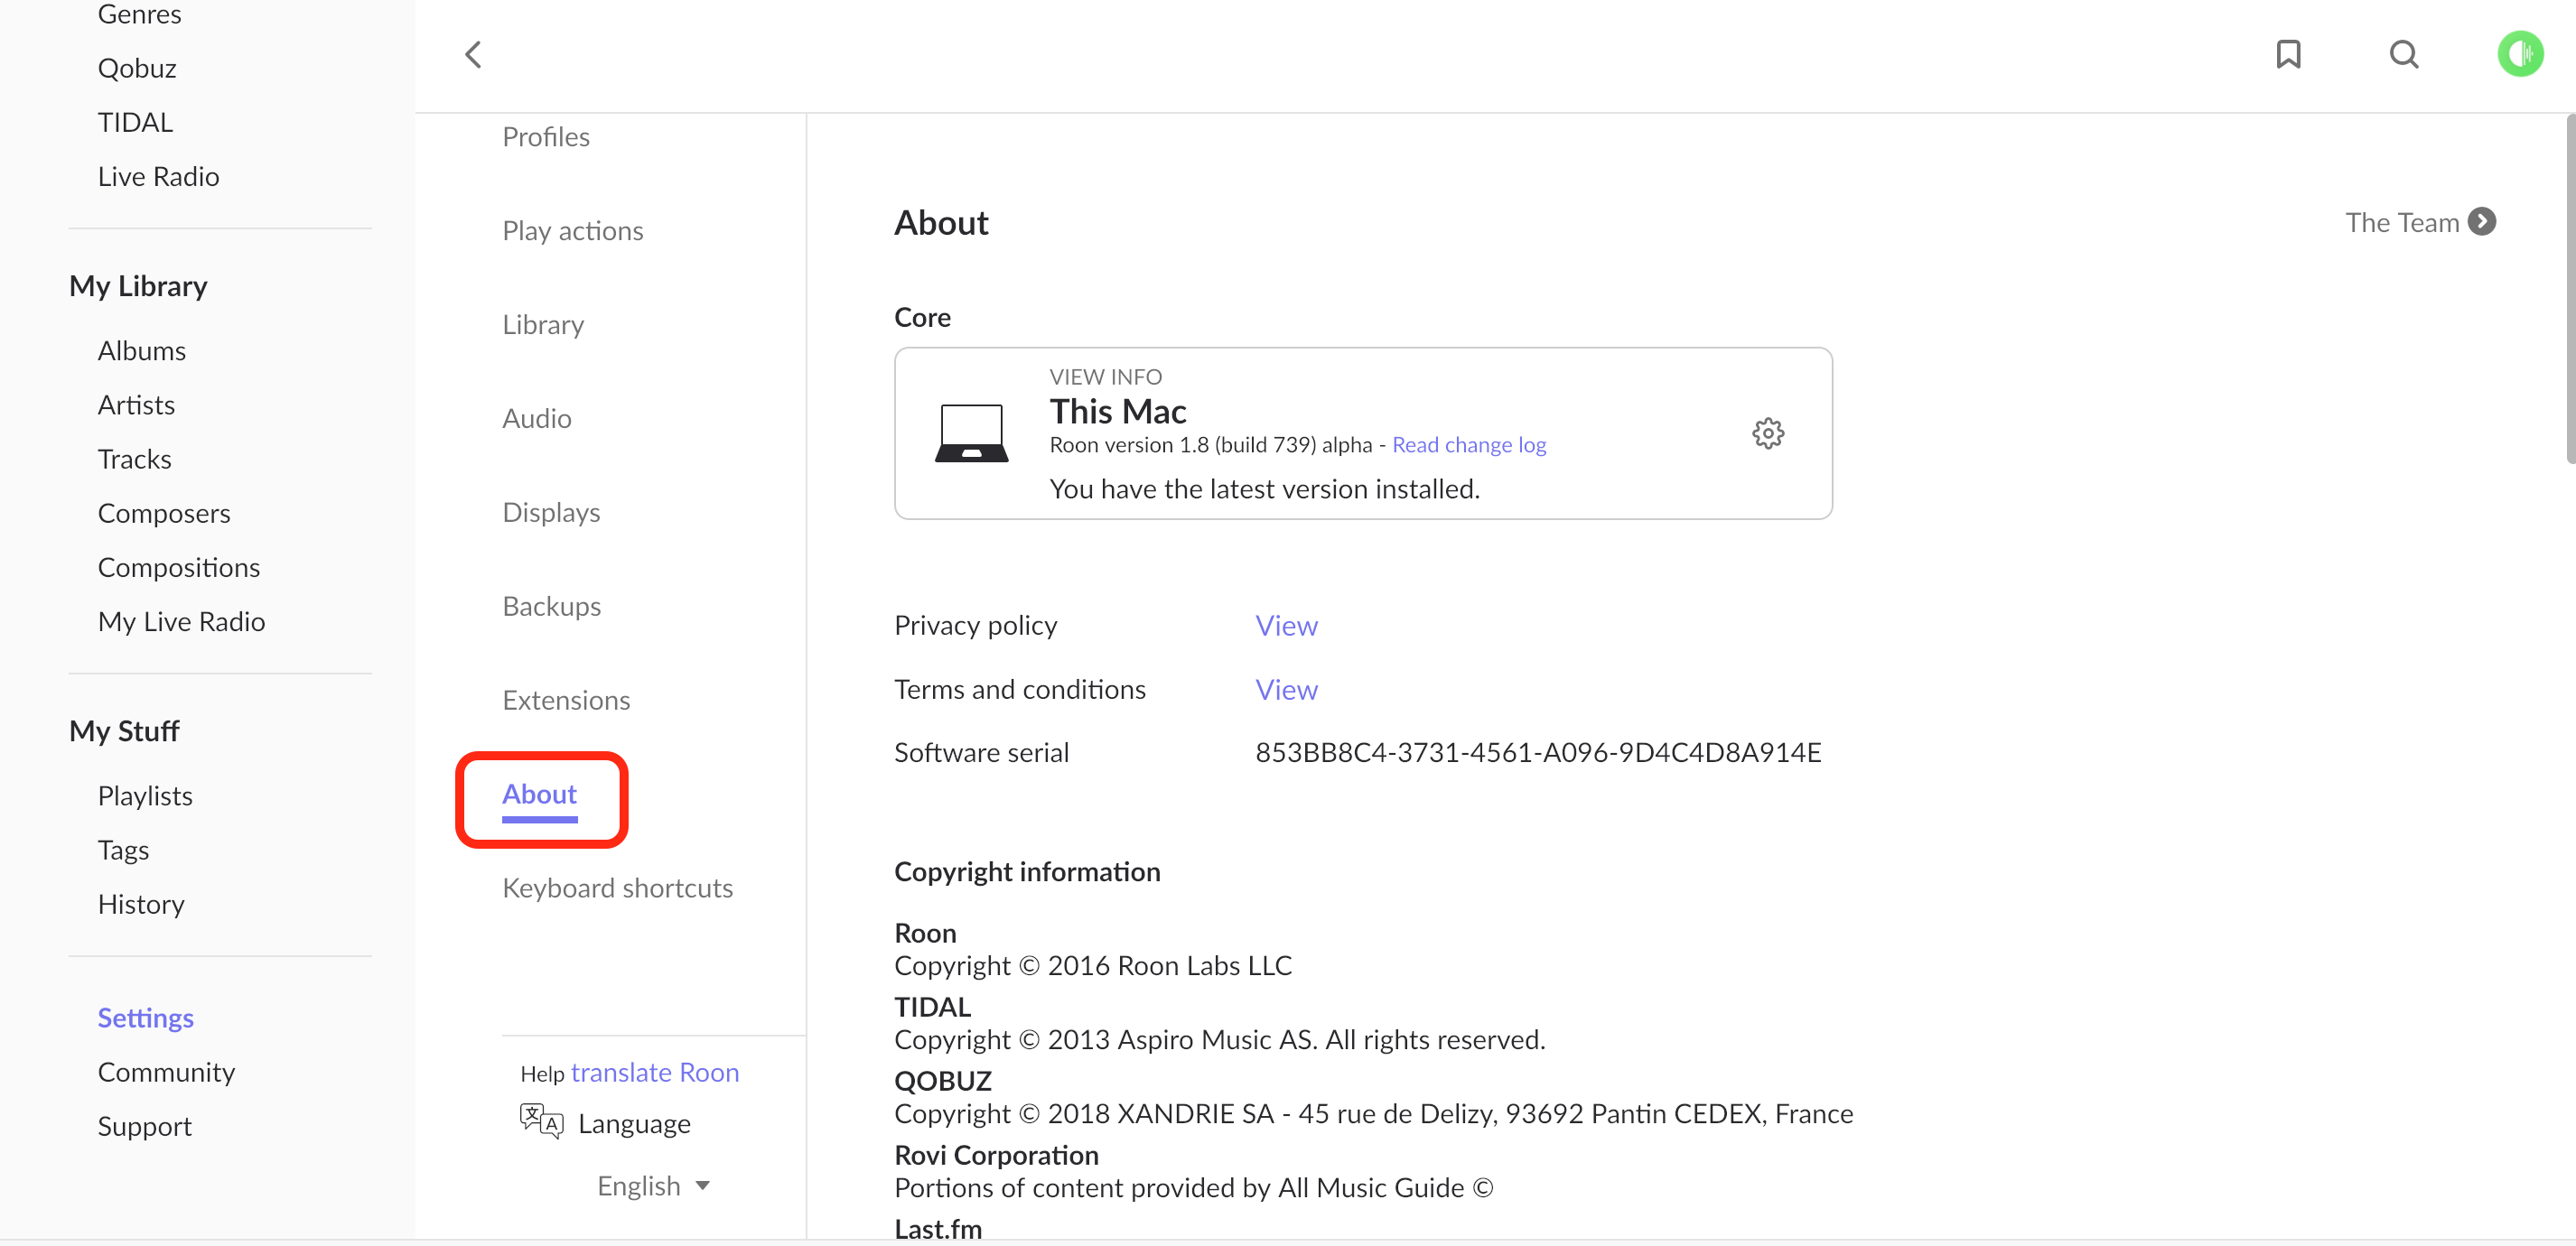Click the Language translate icon
This screenshot has height=1246, width=2576.
point(541,1122)
